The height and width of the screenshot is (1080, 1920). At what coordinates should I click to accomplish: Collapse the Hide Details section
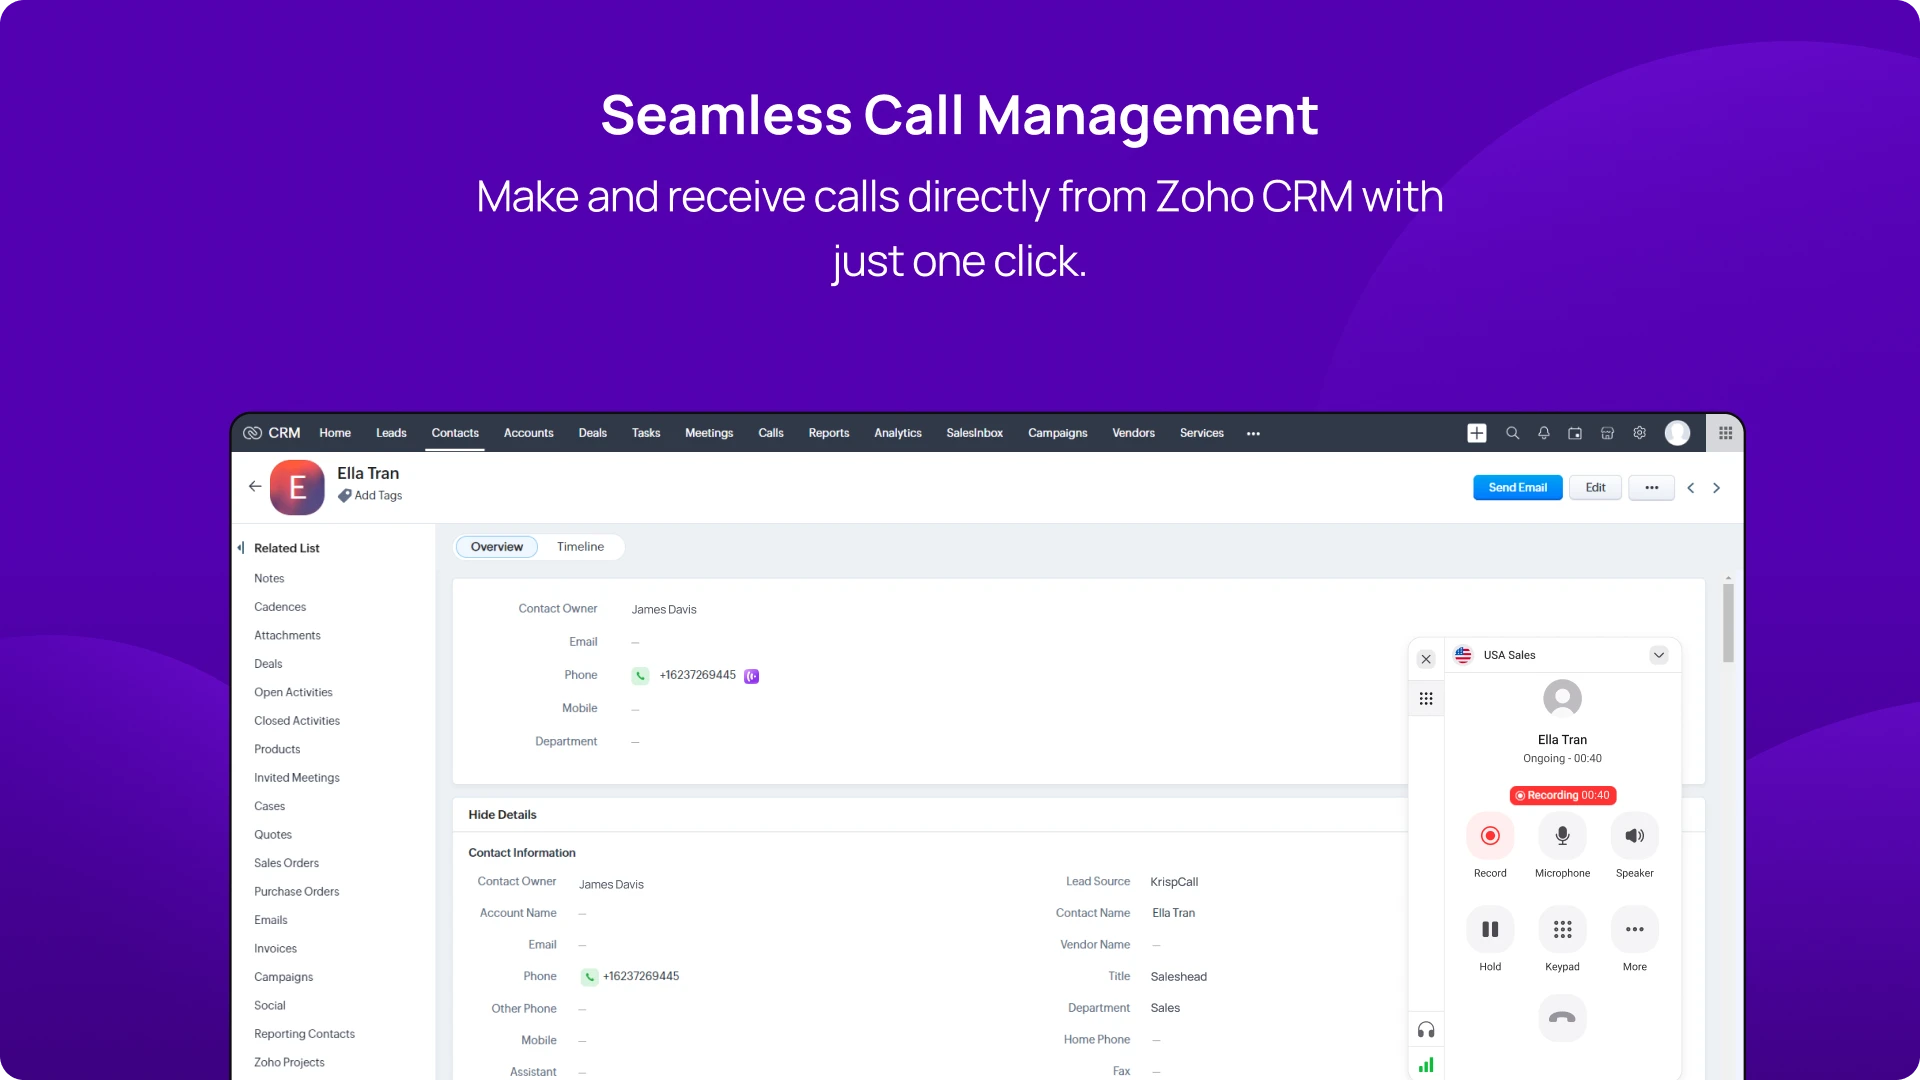[x=502, y=815]
